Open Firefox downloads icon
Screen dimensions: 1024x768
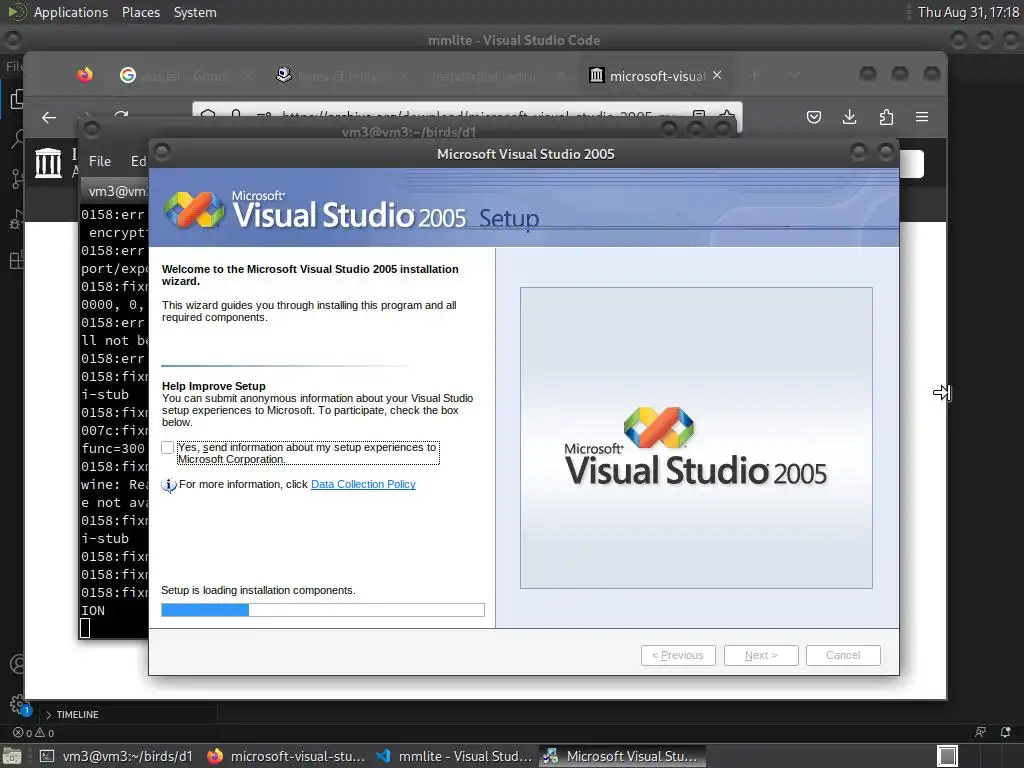(850, 118)
